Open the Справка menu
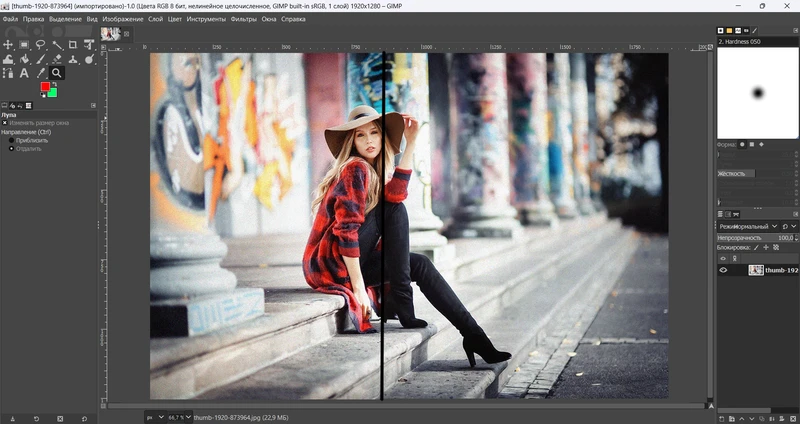This screenshot has height=424, width=800. 293,19
